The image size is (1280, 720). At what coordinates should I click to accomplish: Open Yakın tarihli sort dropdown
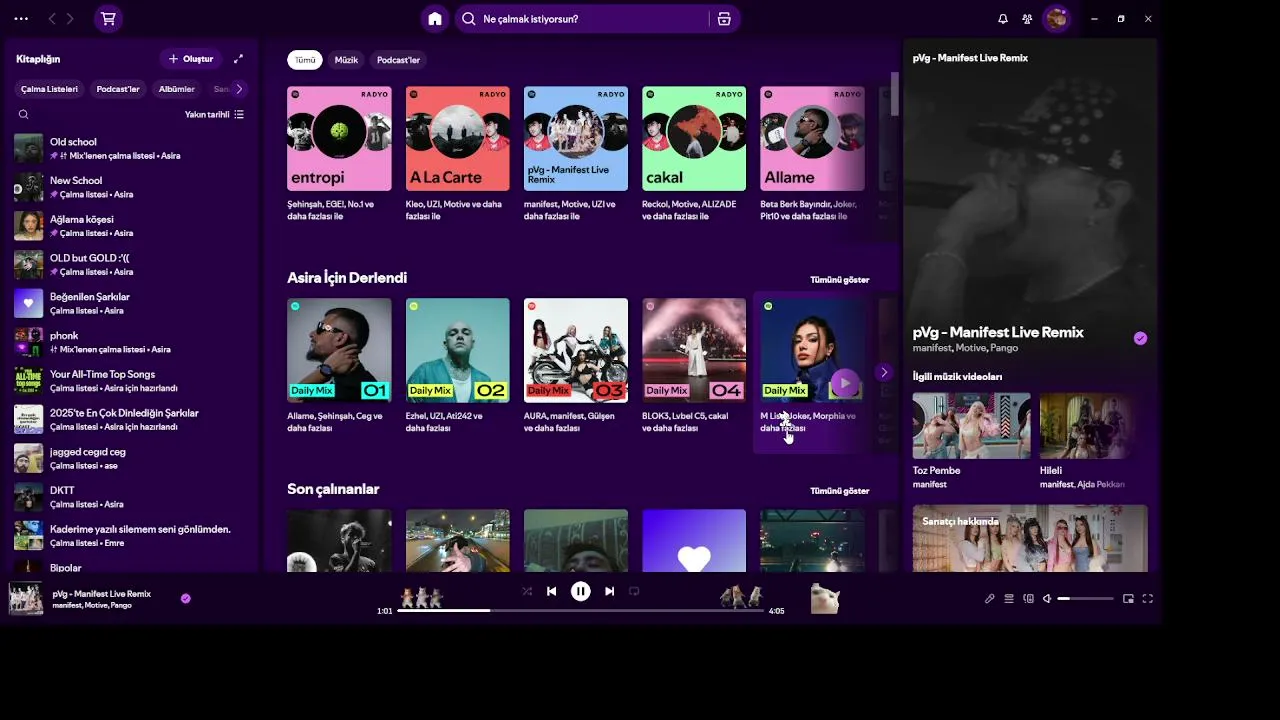(x=214, y=114)
